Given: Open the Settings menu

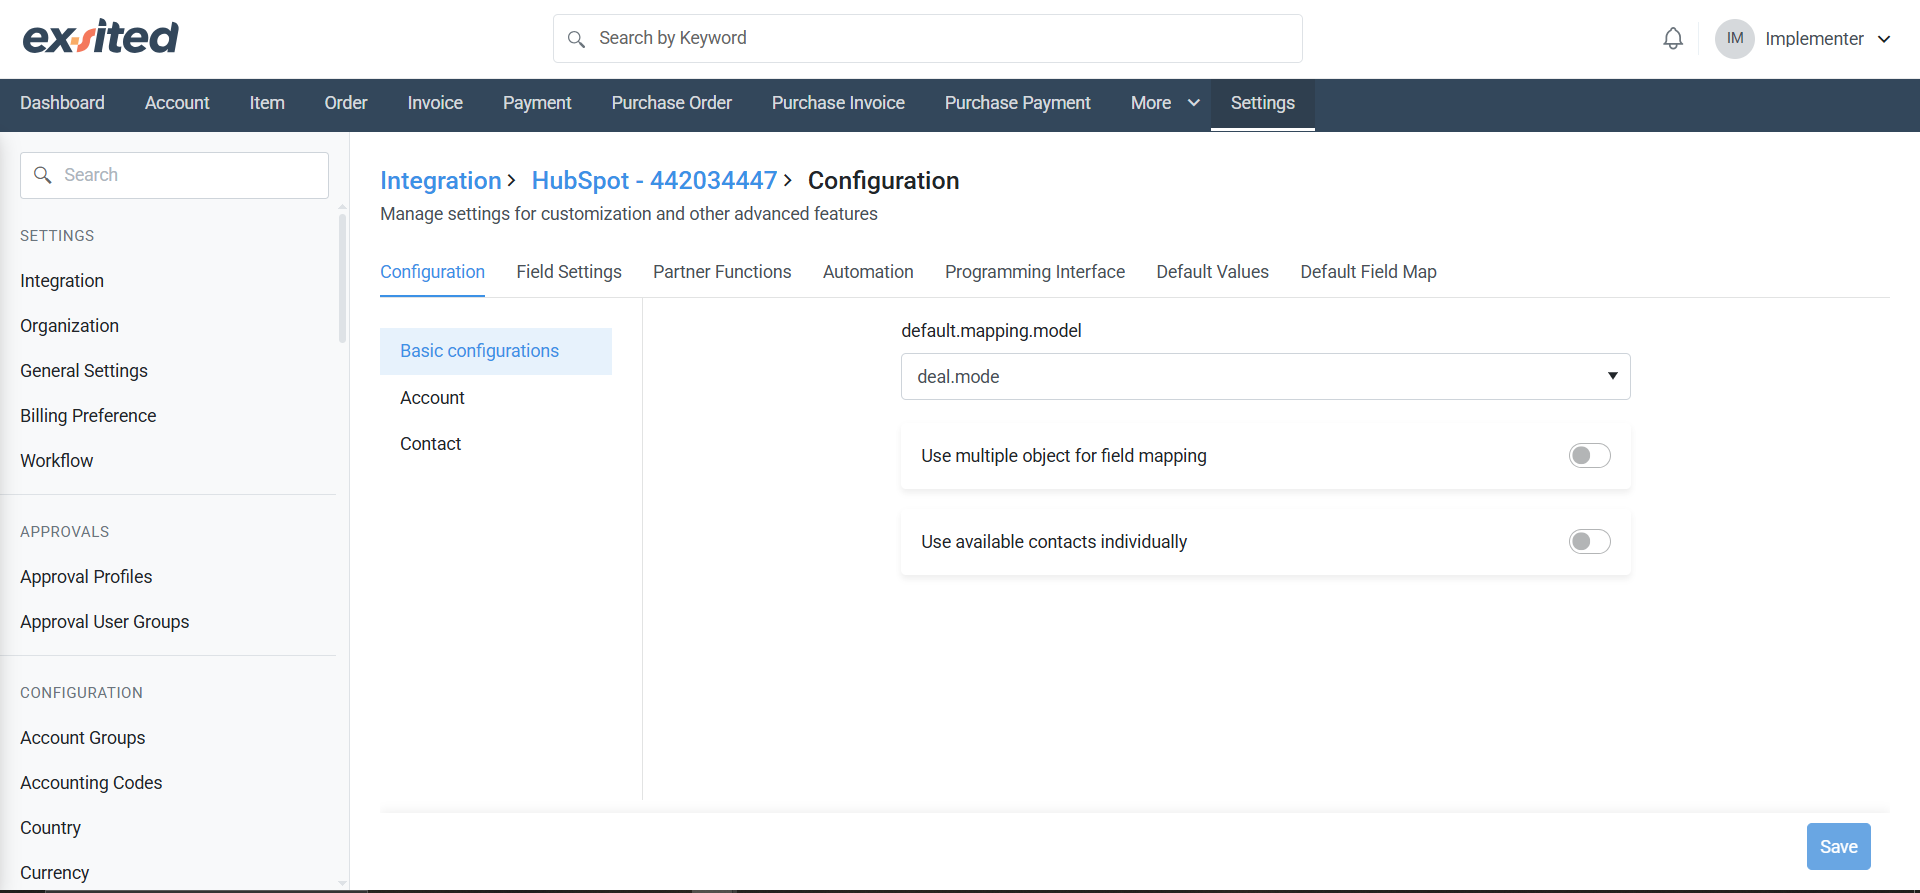Looking at the screenshot, I should tap(1263, 104).
